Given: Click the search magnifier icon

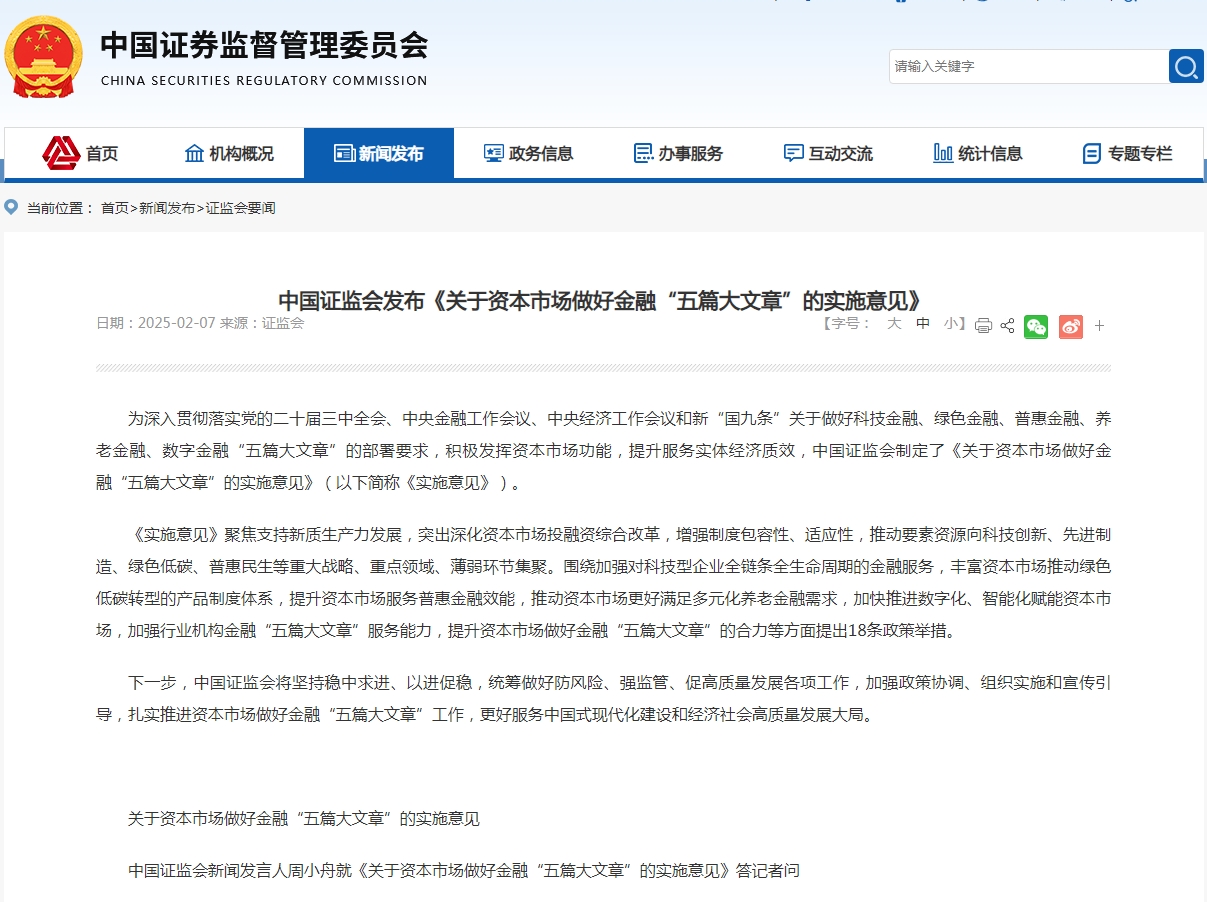Looking at the screenshot, I should click(1186, 66).
